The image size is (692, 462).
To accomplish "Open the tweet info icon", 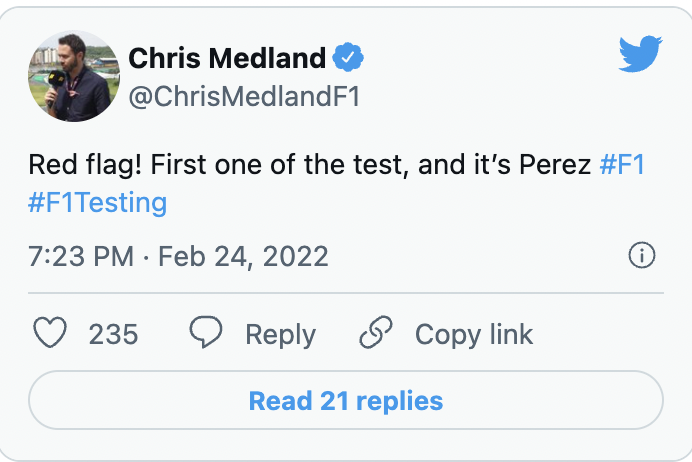I will (641, 256).
